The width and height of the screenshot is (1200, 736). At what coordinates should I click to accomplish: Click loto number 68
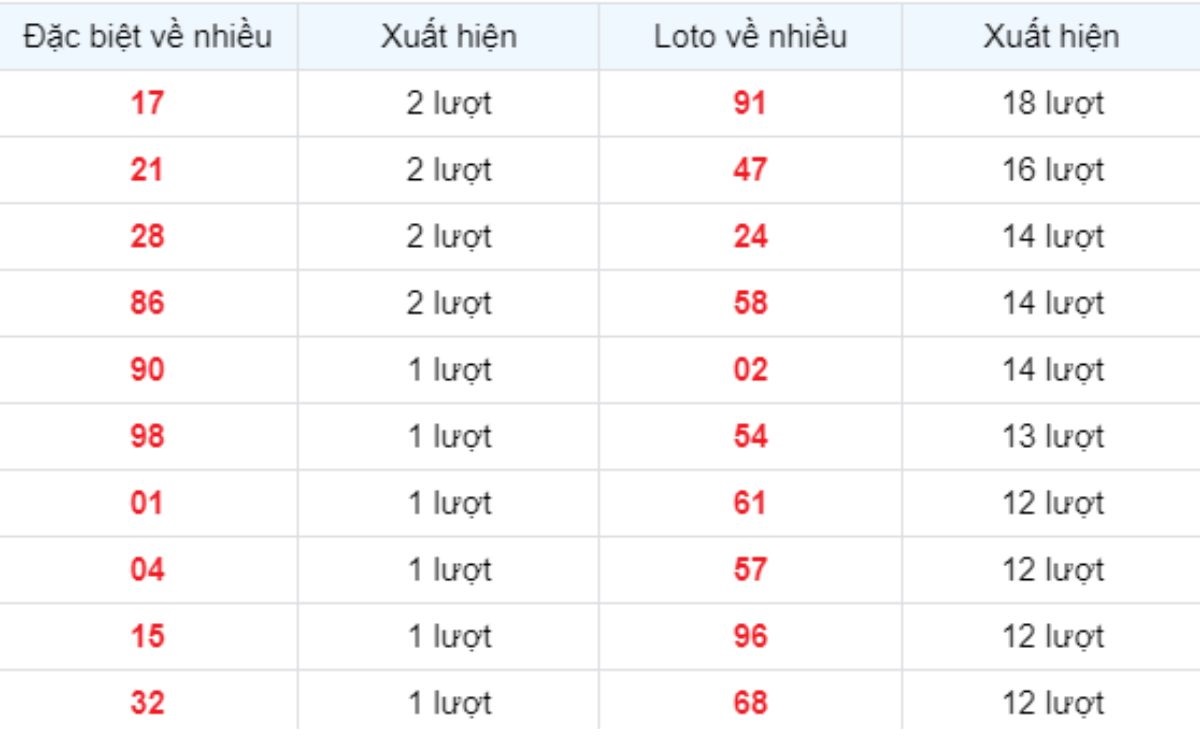750,703
